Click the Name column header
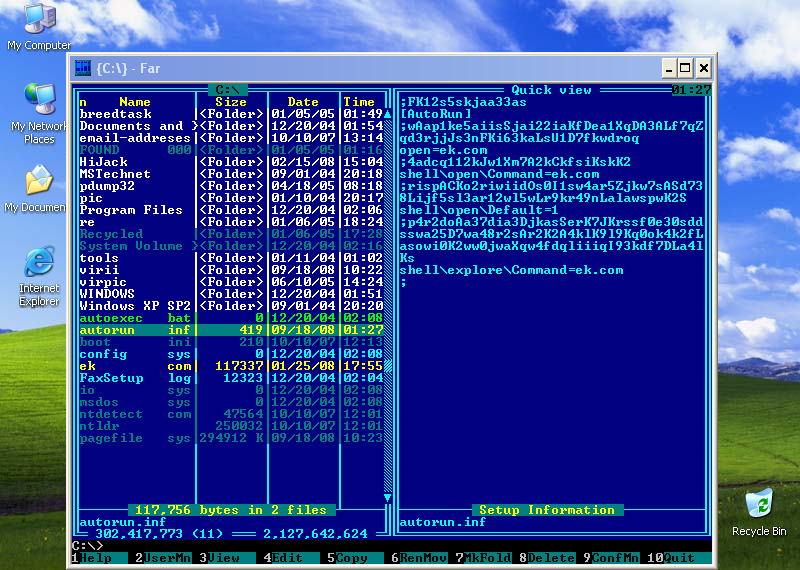Image resolution: width=800 pixels, height=570 pixels. 135,102
